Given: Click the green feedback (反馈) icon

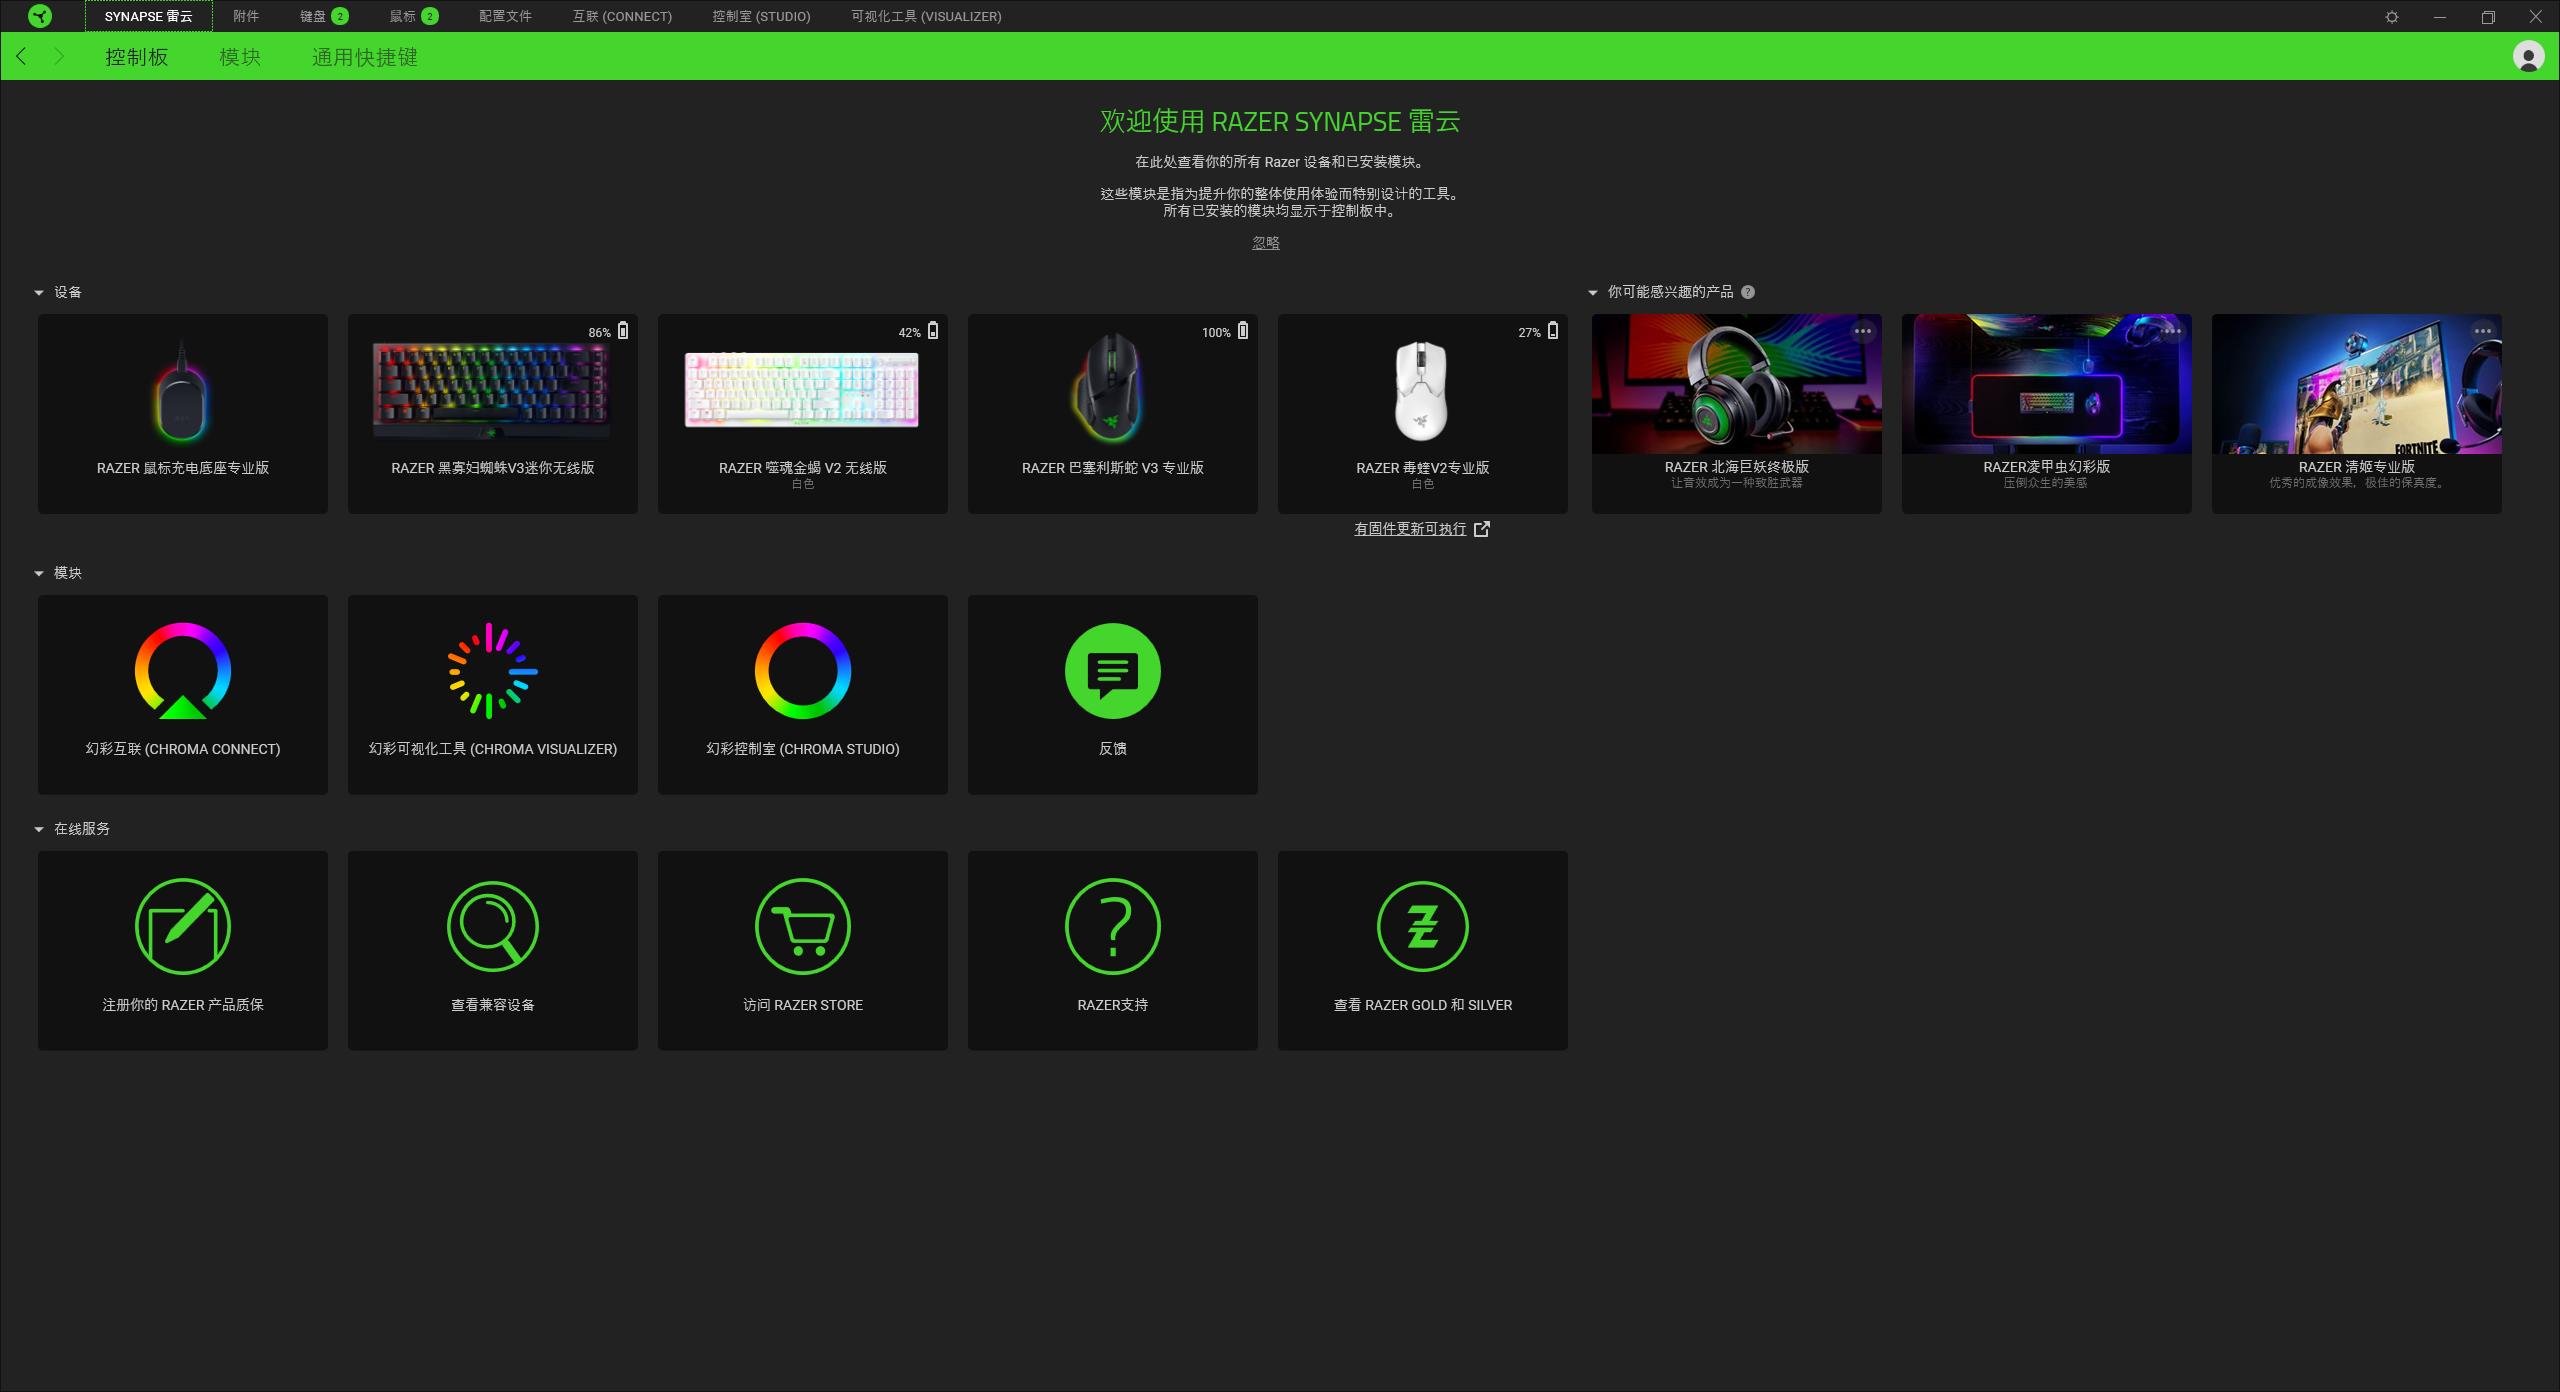Looking at the screenshot, I should point(1112,671).
